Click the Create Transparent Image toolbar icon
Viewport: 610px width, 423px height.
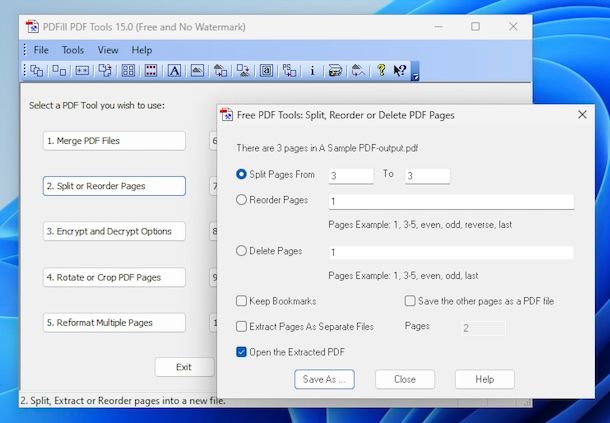click(358, 70)
